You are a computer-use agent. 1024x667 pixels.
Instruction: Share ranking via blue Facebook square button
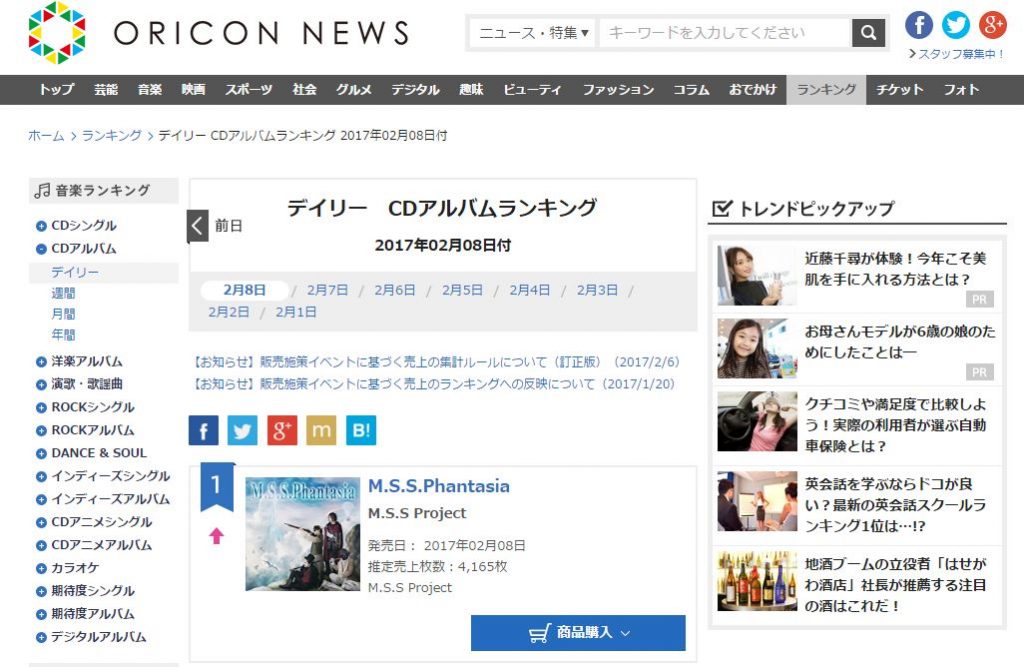[x=203, y=430]
